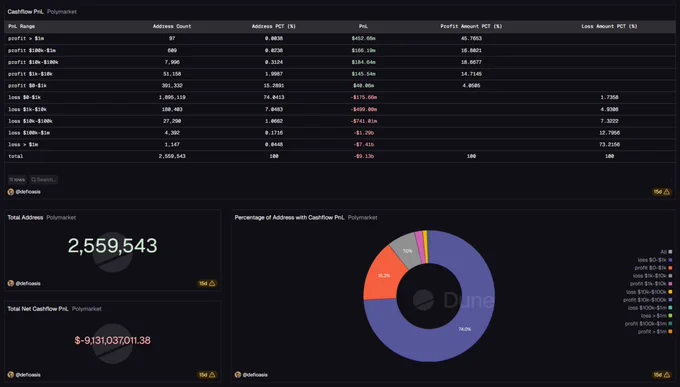Select the 'loss $10k-$100k' row label
This screenshot has height=387, width=680.
click(x=30, y=121)
